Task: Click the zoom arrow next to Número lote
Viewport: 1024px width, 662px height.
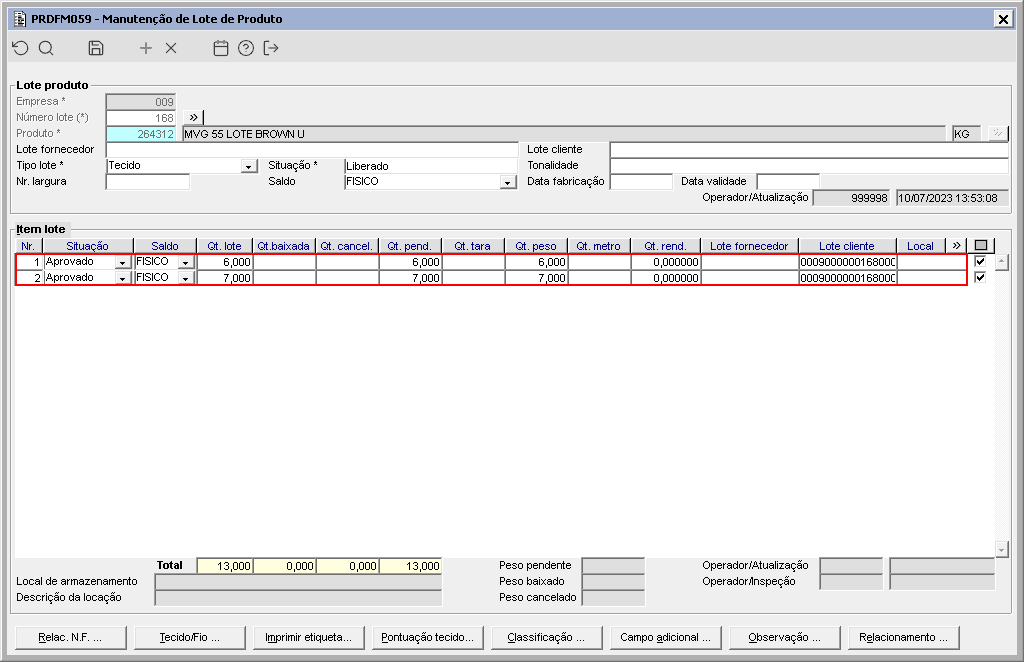Action: 193,118
